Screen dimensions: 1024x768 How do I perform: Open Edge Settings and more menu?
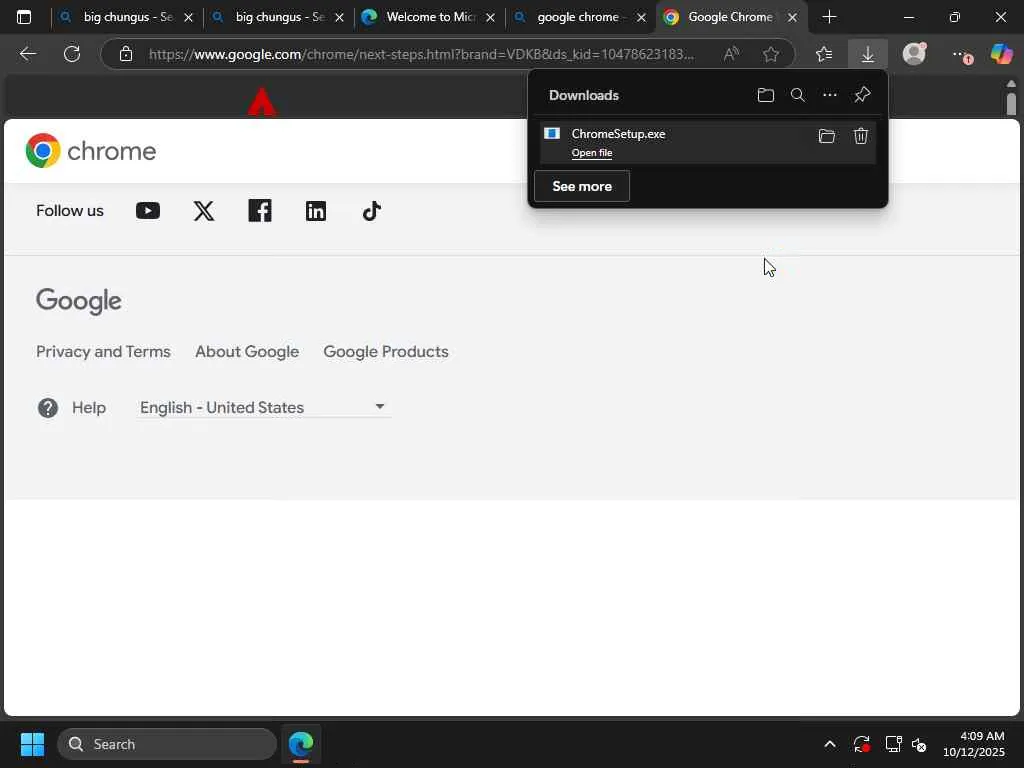point(960,55)
